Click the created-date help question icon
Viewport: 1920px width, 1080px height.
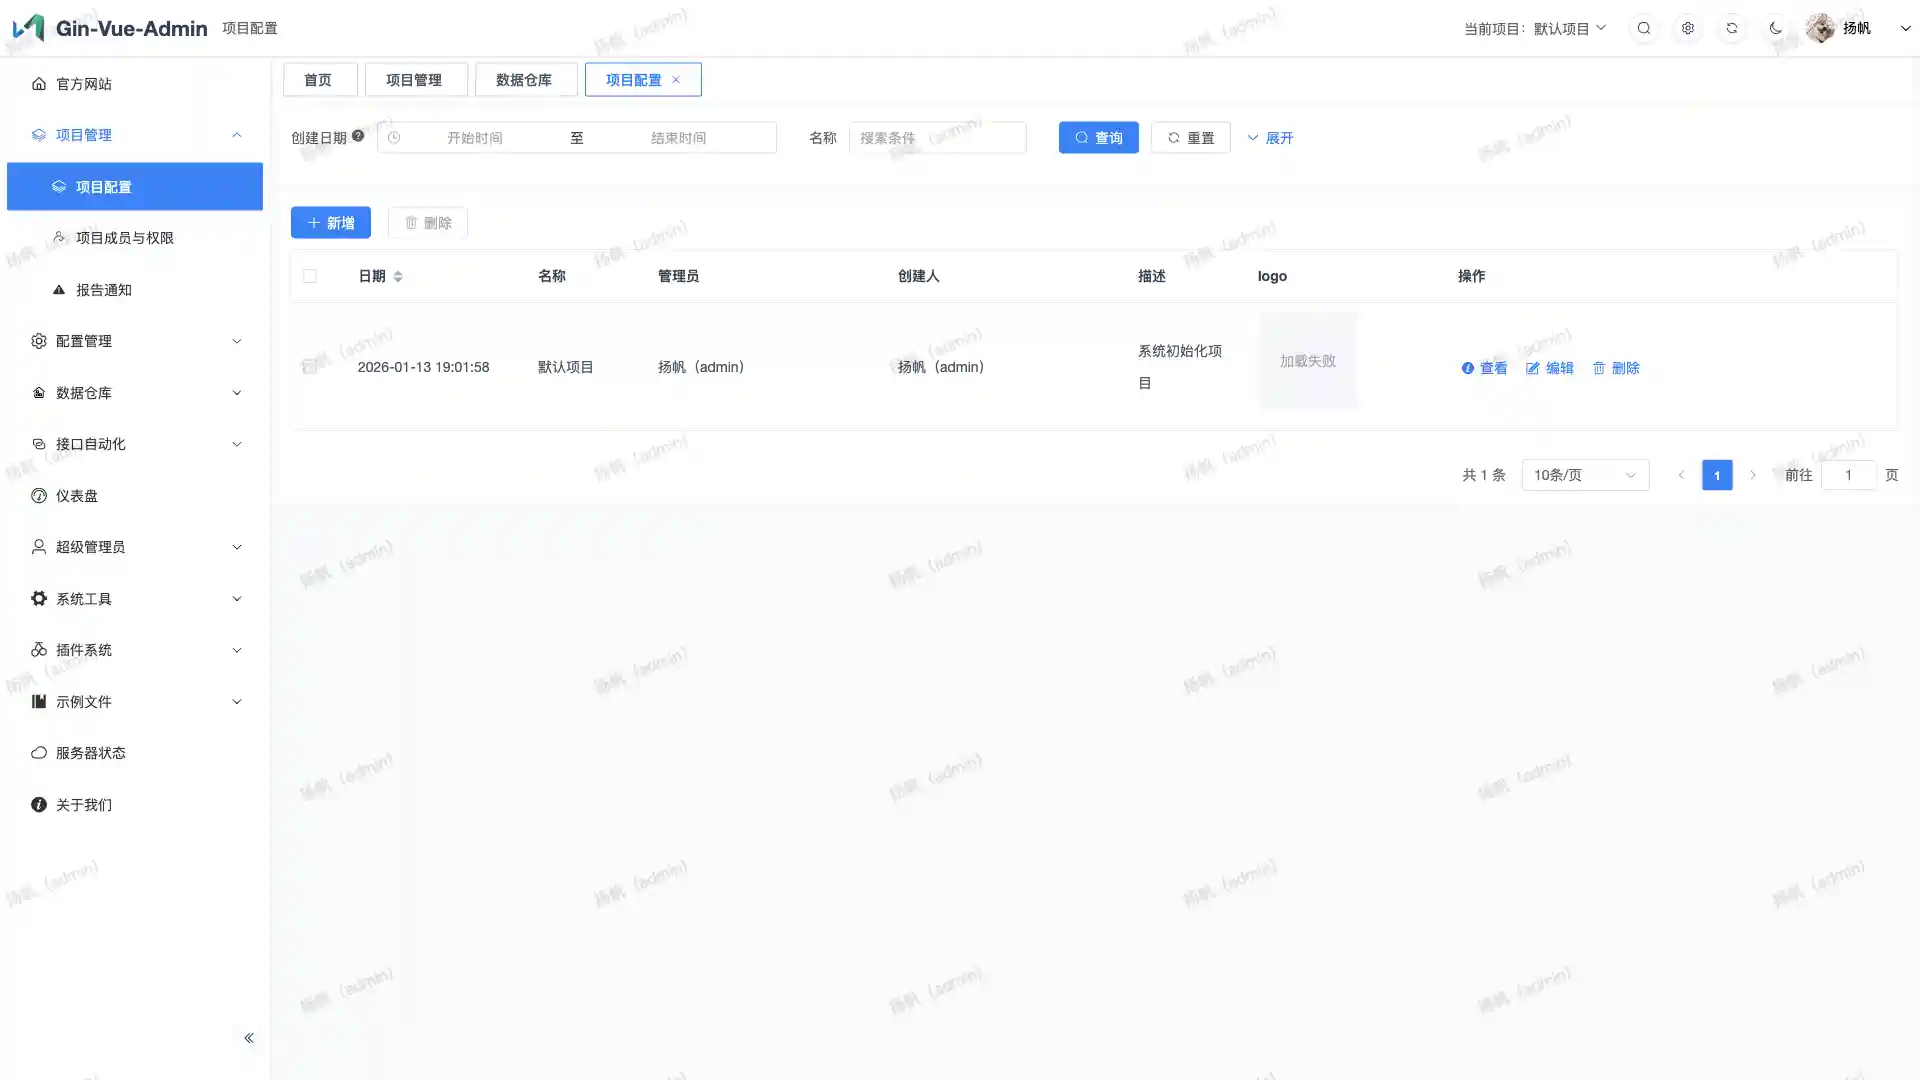click(x=358, y=136)
